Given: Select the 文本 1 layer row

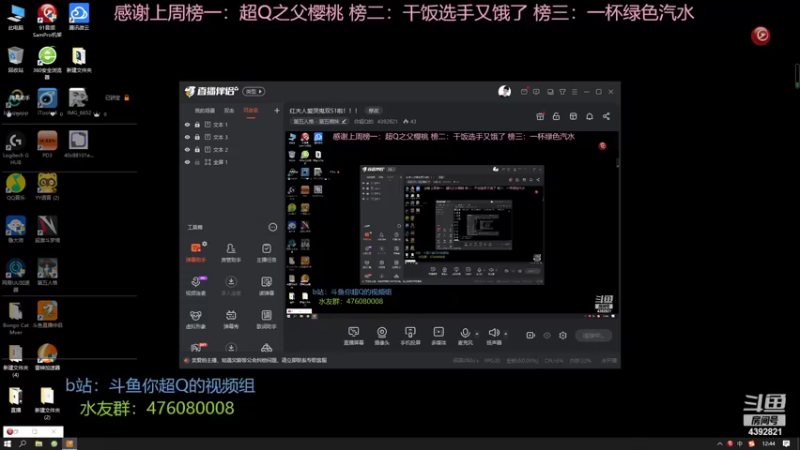Looking at the screenshot, I should pos(232,124).
